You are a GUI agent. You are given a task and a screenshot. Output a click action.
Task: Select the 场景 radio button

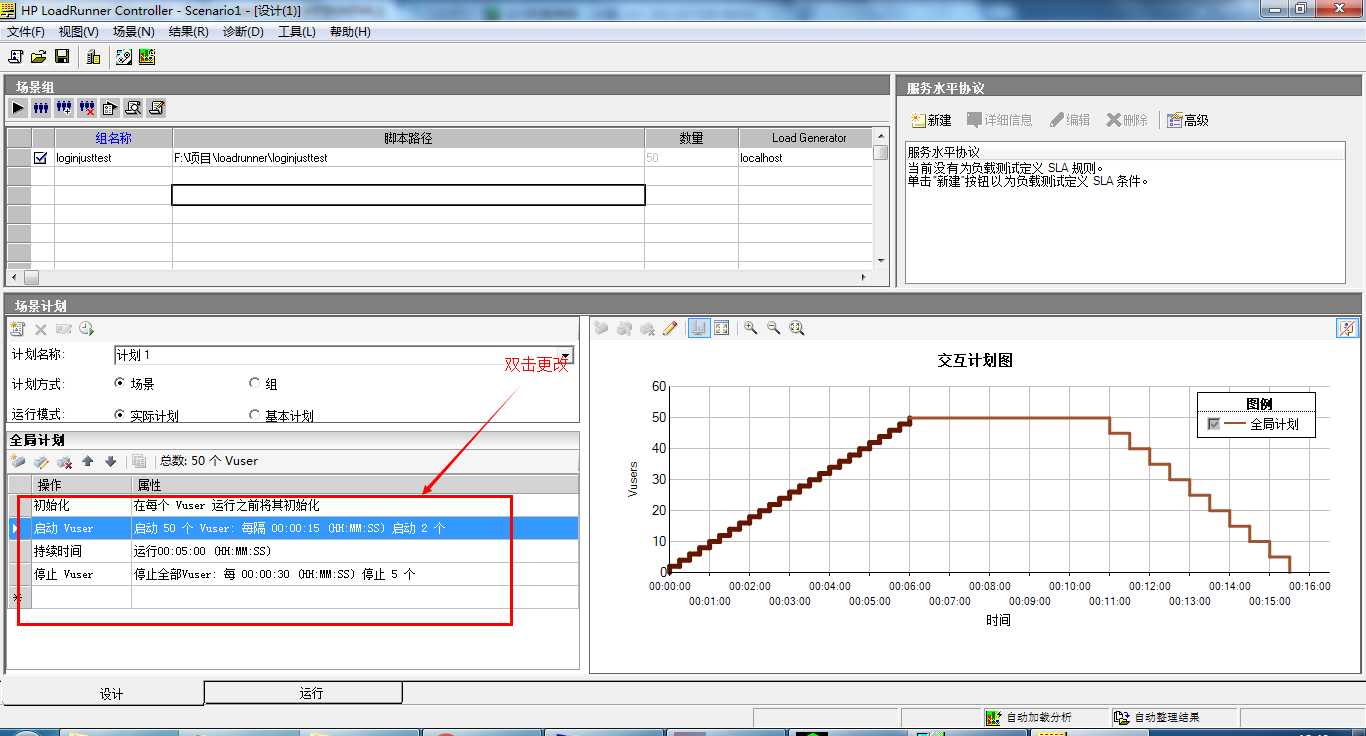[x=120, y=383]
